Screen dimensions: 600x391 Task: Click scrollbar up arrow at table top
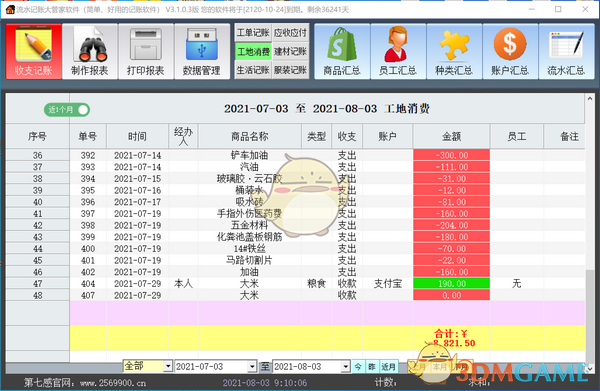(x=590, y=99)
